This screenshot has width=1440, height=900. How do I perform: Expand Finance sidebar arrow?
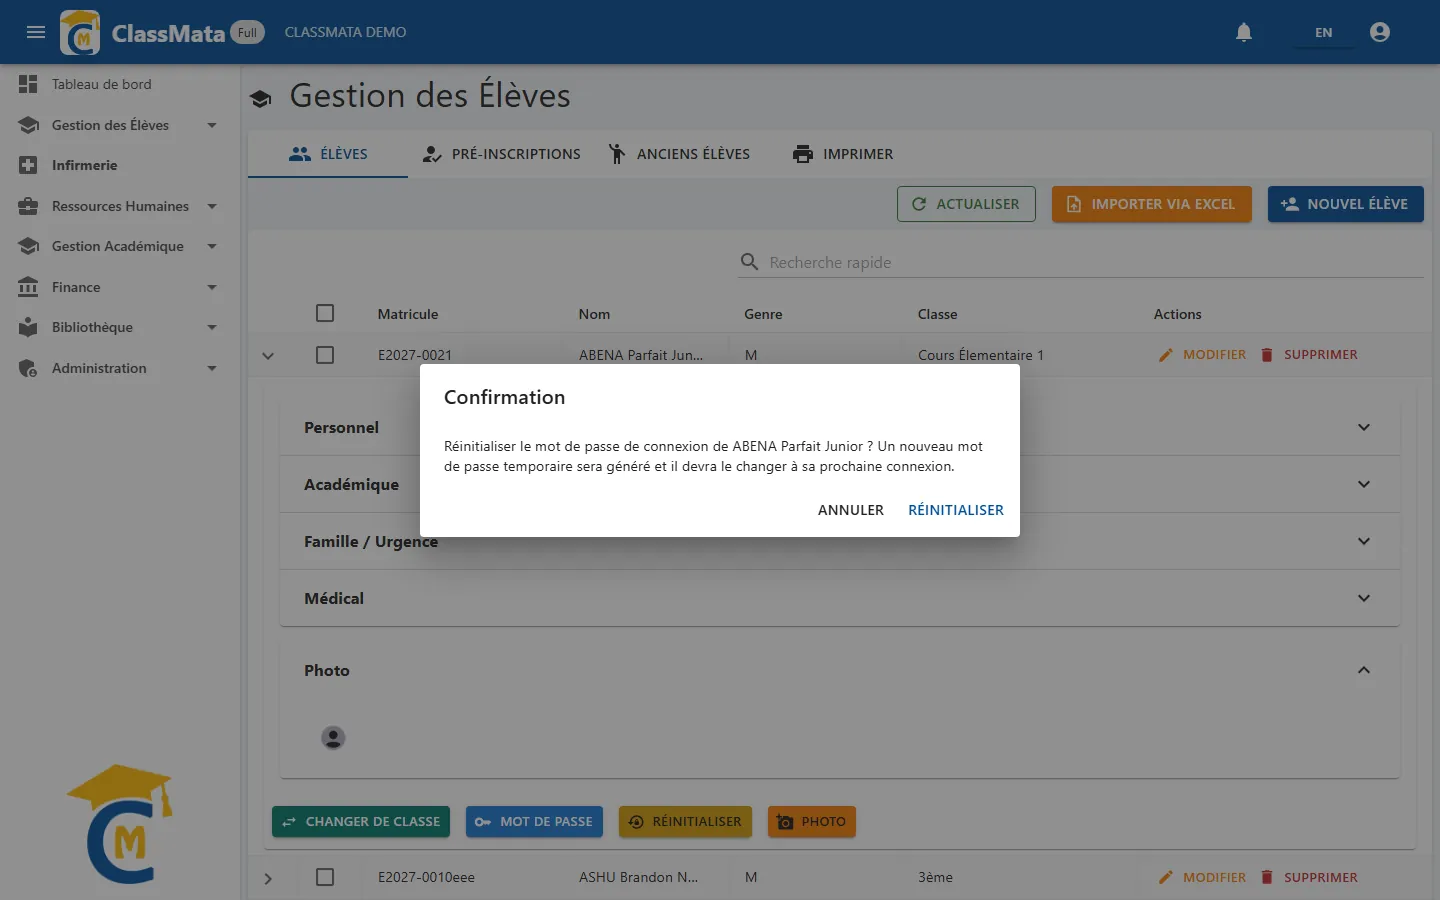[212, 287]
